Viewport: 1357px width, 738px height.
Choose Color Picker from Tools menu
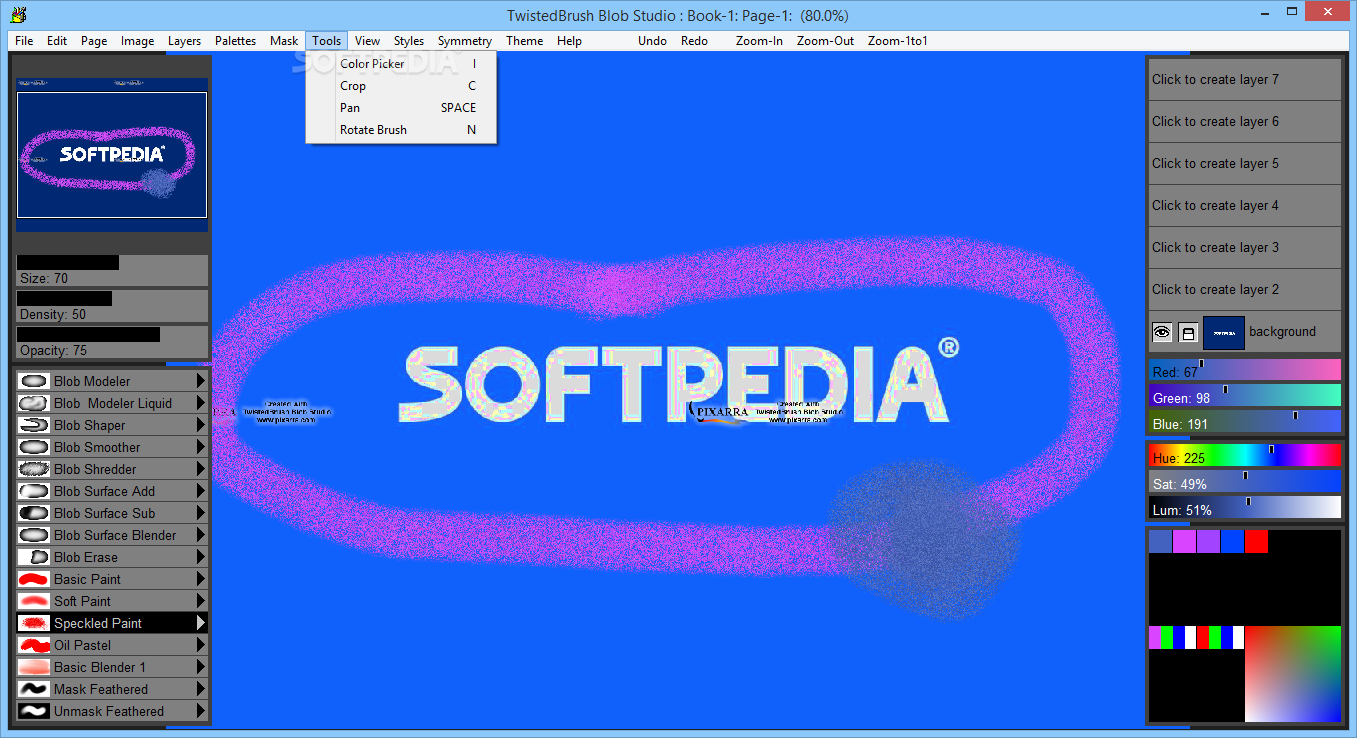[x=401, y=64]
